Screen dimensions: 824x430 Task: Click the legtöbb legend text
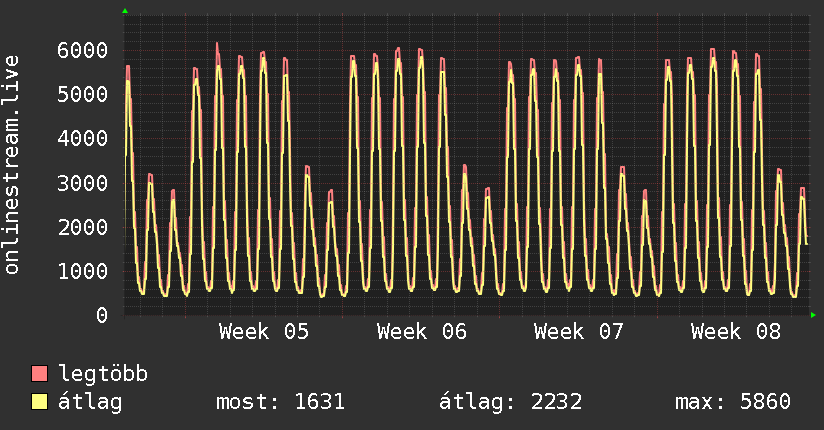(x=104, y=374)
